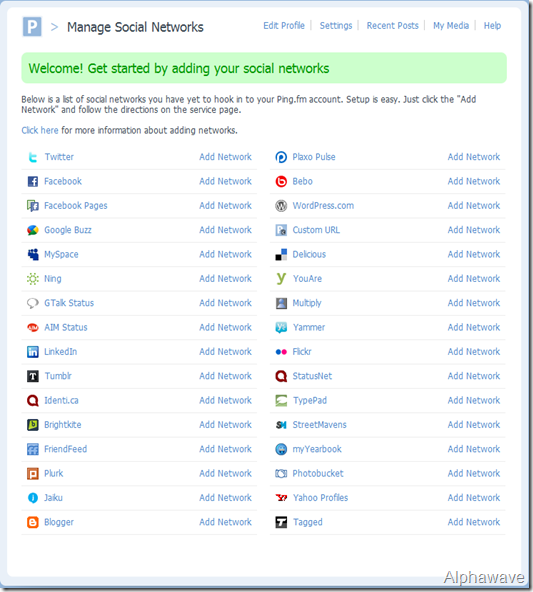Viewport: 533px width, 592px height.
Task: Click the Twitter bird icon
Action: [x=33, y=157]
